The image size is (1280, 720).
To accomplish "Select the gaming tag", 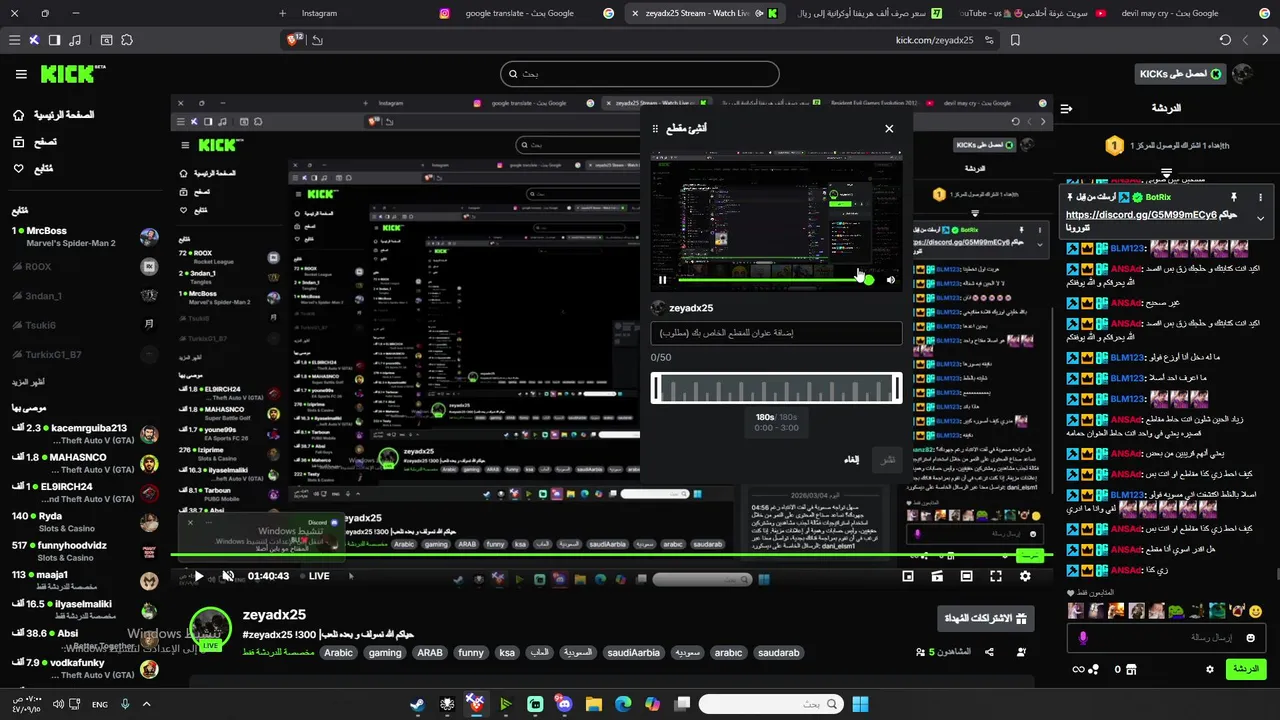I will click(x=385, y=653).
